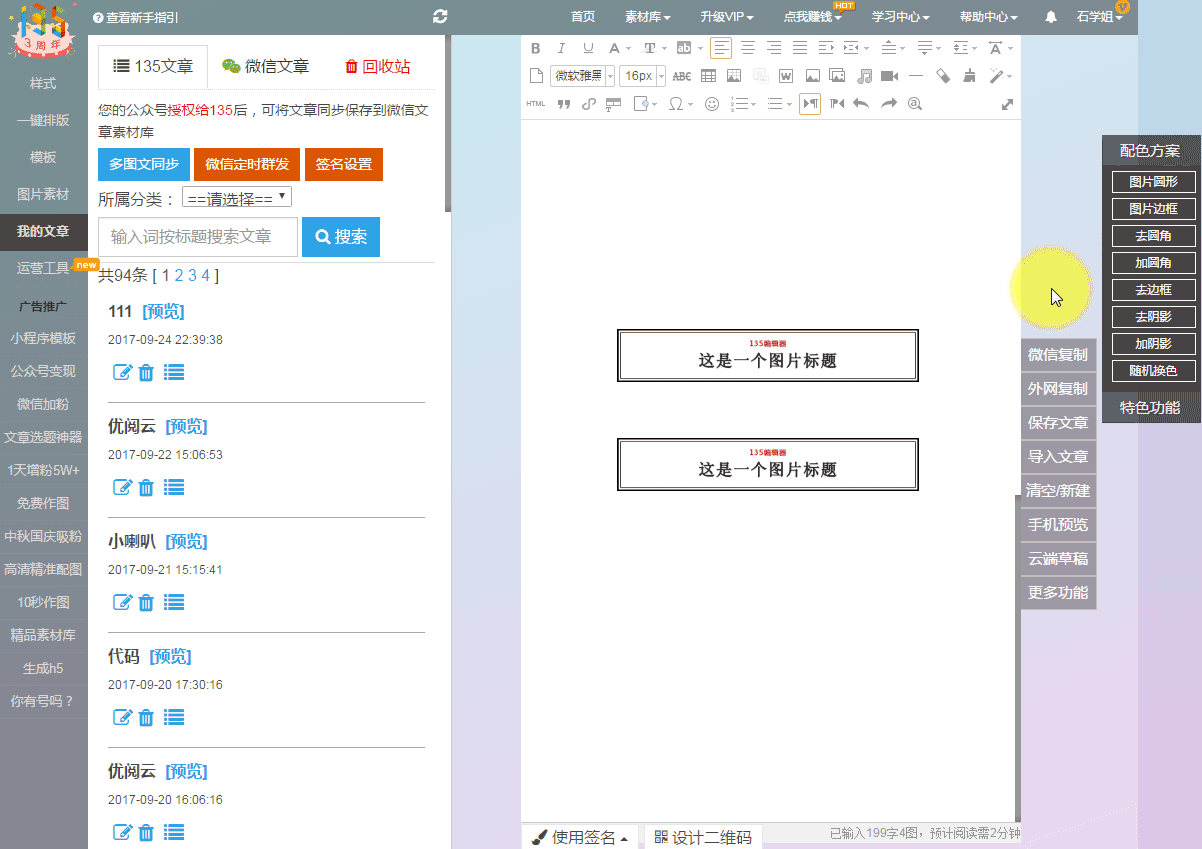Image resolution: width=1202 pixels, height=849 pixels.
Task: Click the insert video icon
Action: point(889,76)
